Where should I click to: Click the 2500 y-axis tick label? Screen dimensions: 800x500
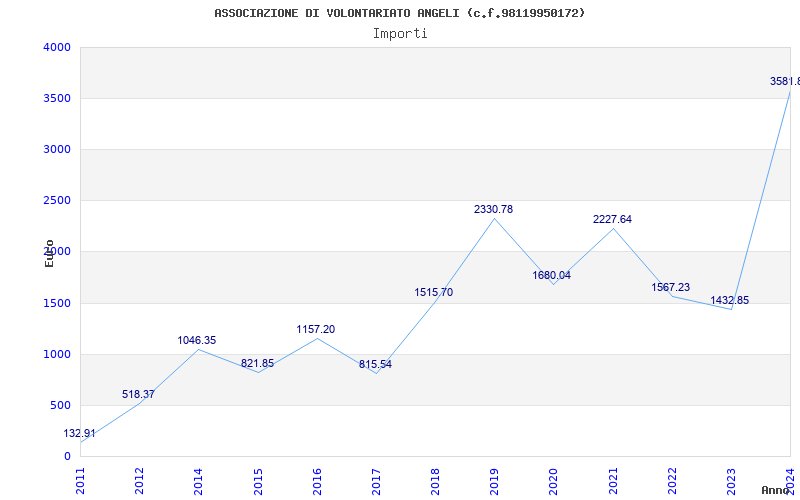pyautogui.click(x=57, y=201)
